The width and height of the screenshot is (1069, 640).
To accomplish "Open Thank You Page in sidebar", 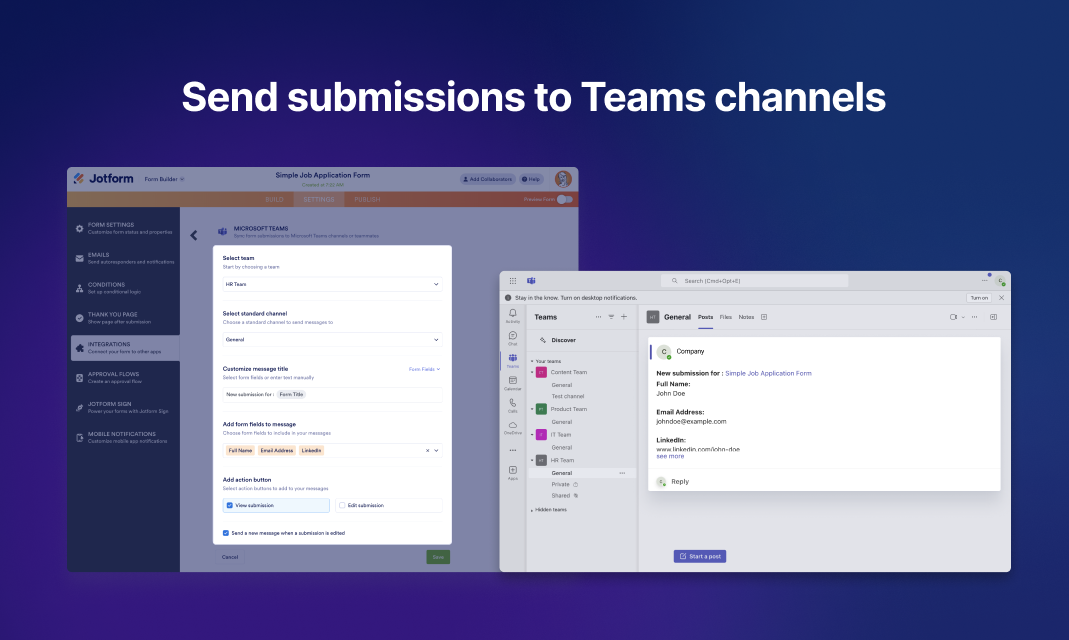I will tap(124, 318).
